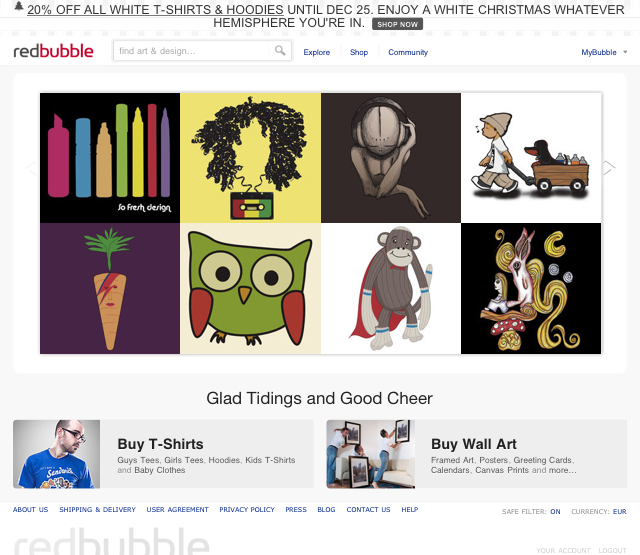Open the Explore menu
Screen dimensions: 640x555
click(x=316, y=52)
